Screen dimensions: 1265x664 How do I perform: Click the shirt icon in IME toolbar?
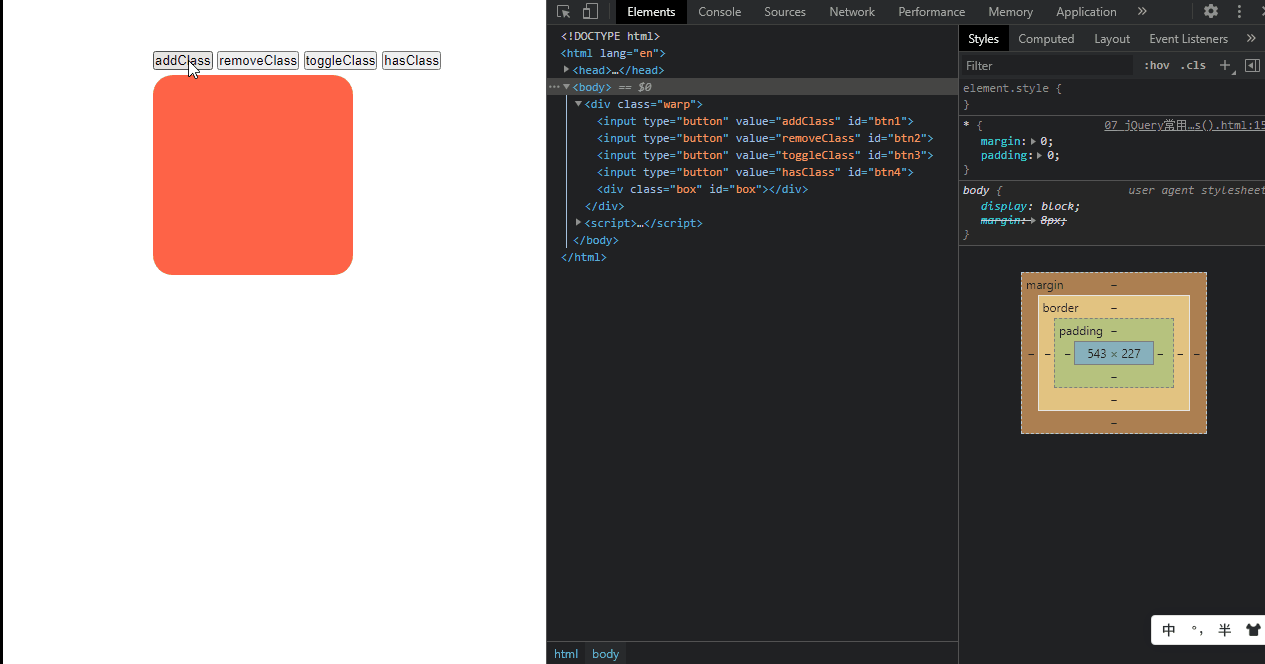[1253, 630]
